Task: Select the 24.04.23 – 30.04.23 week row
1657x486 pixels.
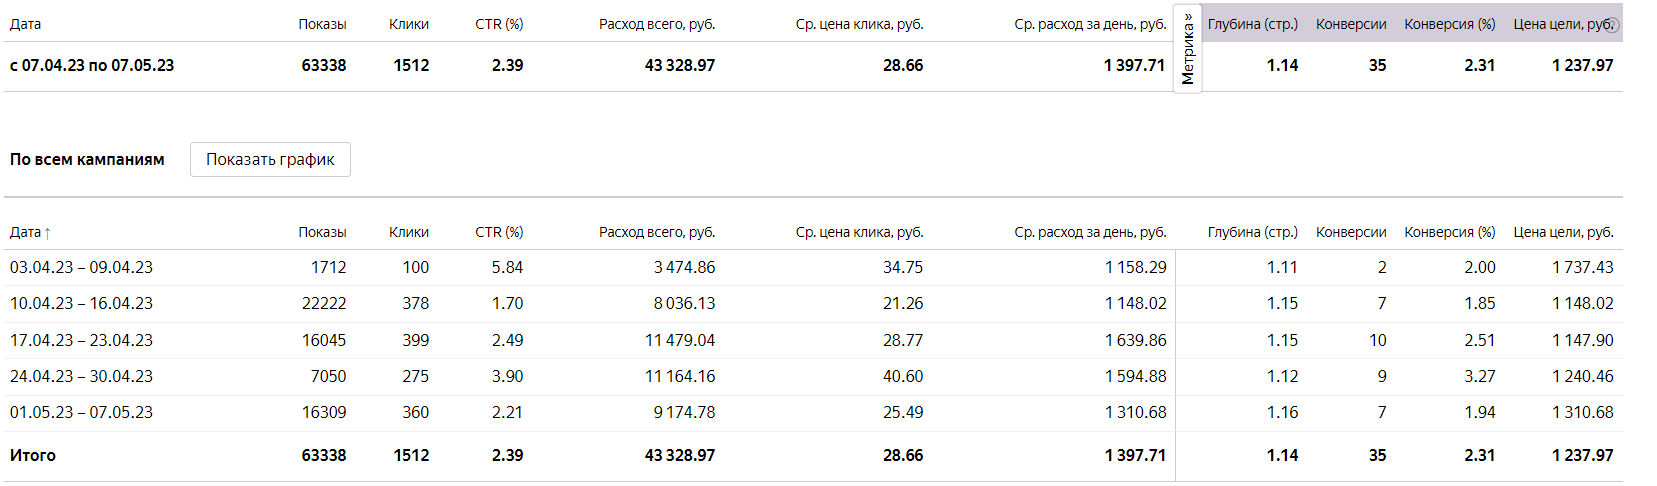Action: point(81,376)
